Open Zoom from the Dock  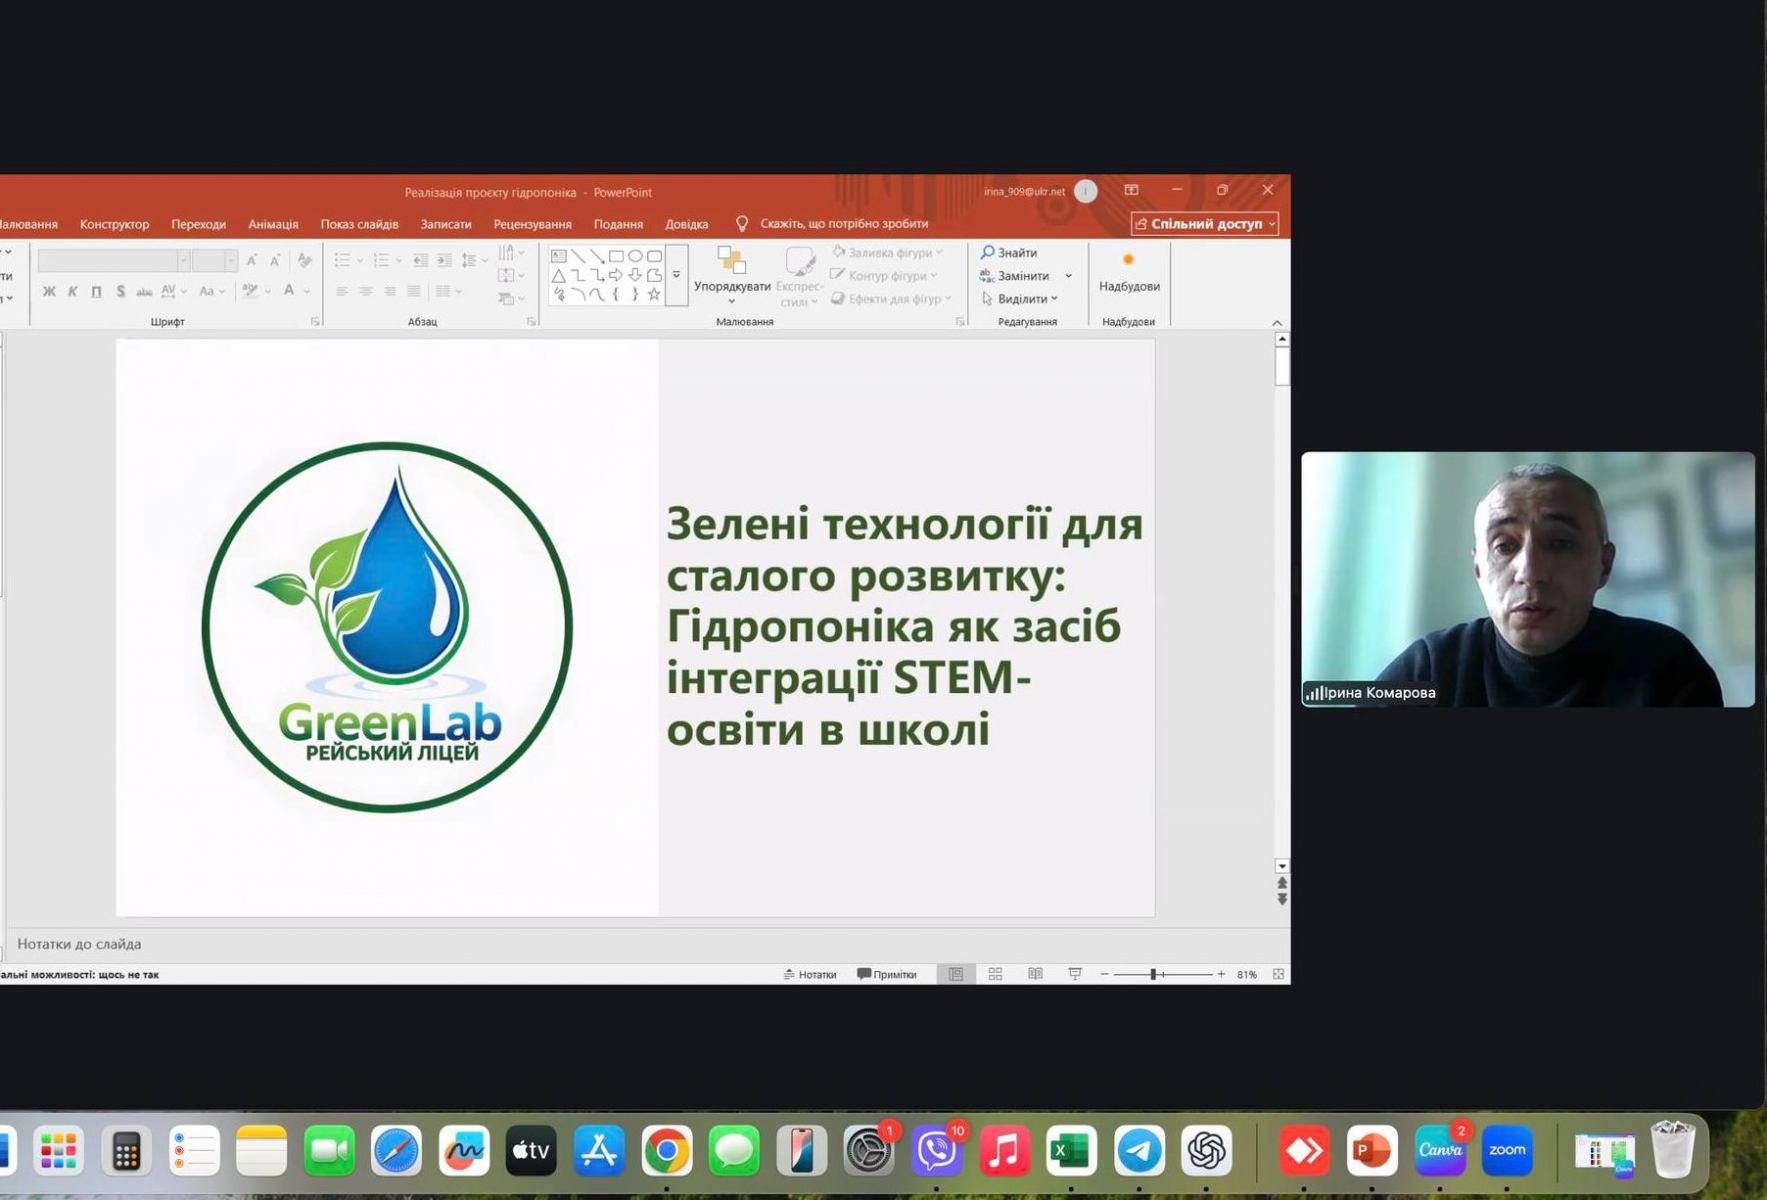point(1506,1151)
